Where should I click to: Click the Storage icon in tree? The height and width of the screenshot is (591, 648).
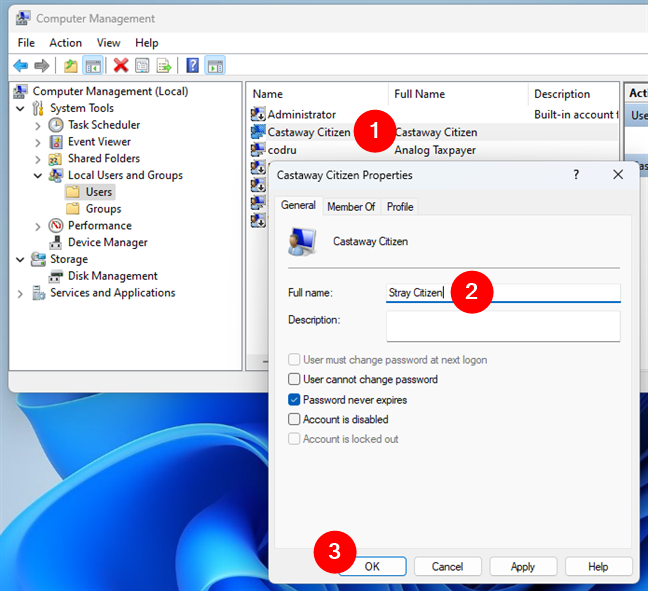[38, 259]
